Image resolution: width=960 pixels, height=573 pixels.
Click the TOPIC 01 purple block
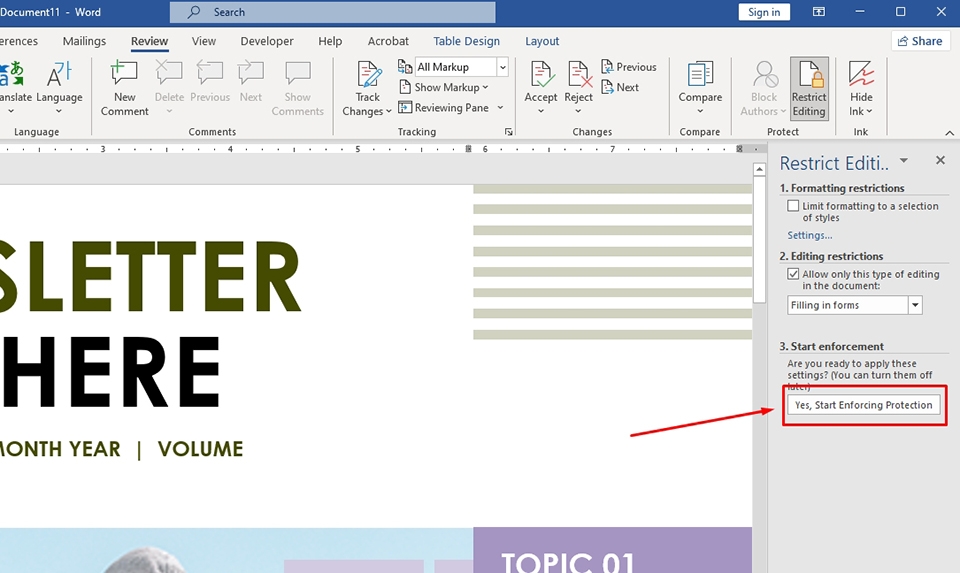tap(612, 550)
